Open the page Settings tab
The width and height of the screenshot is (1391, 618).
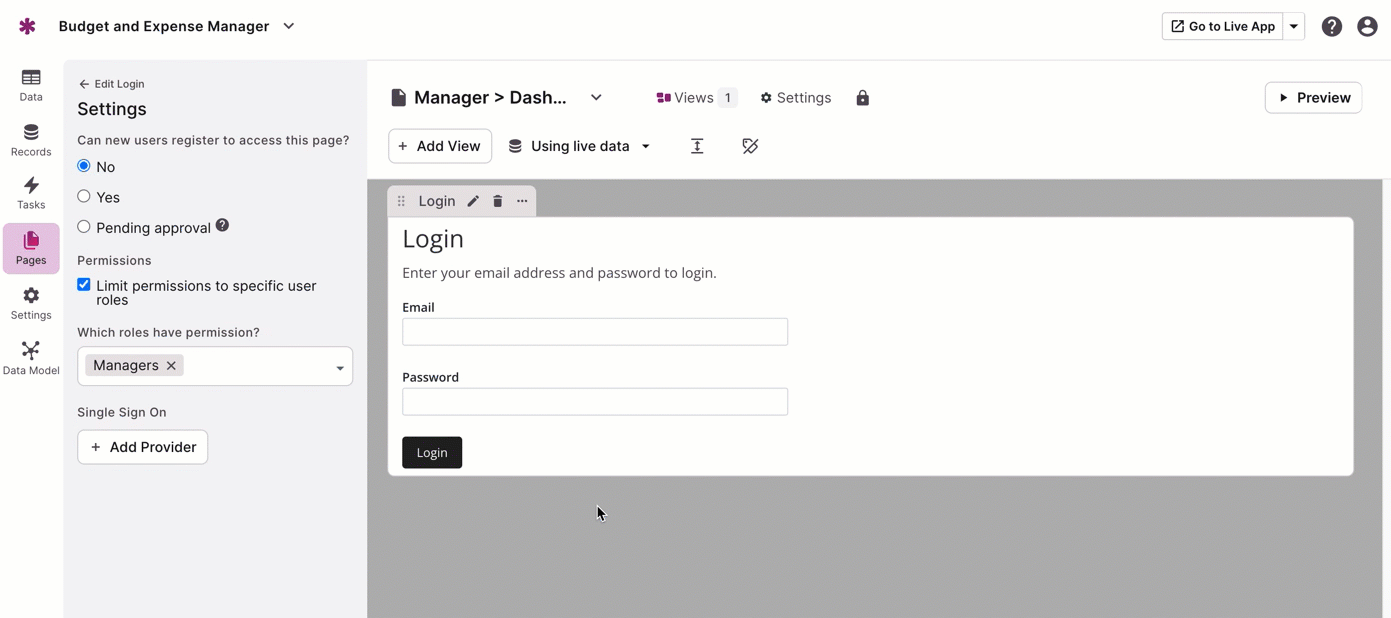pyautogui.click(x=795, y=97)
